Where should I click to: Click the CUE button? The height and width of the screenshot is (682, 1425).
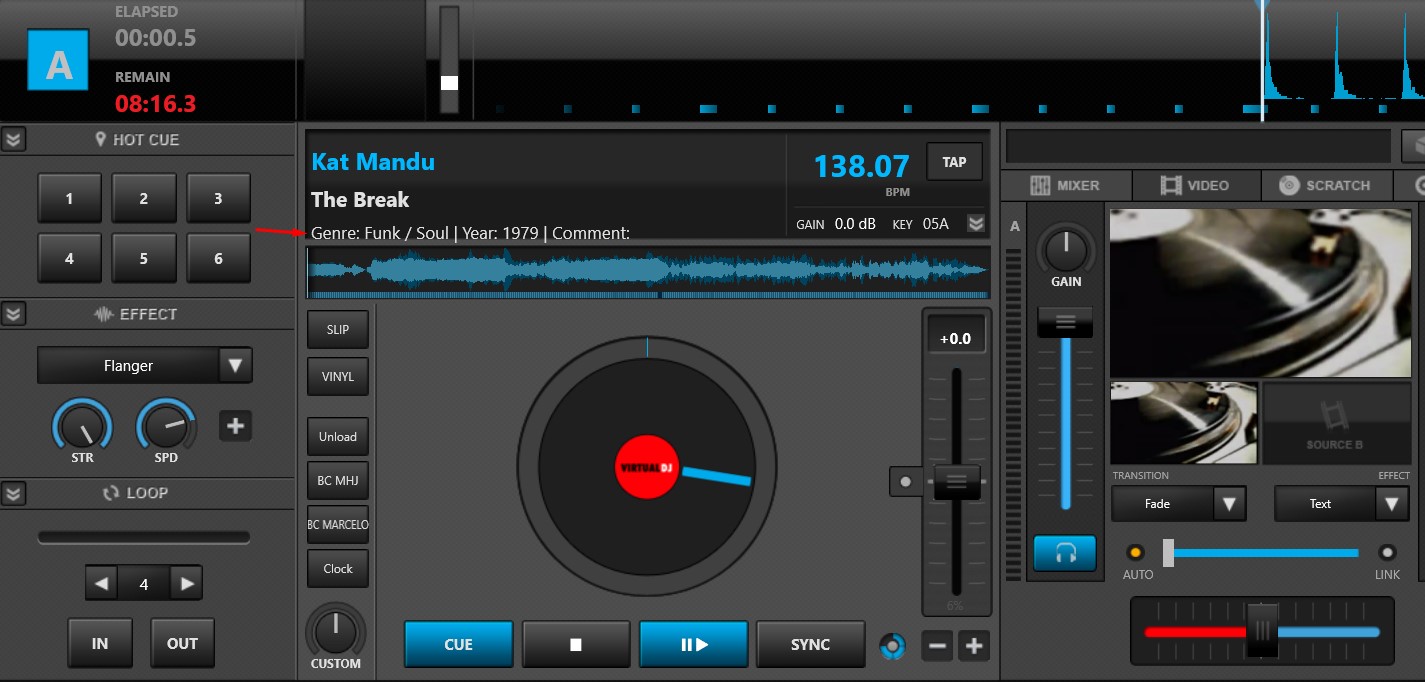coord(459,644)
